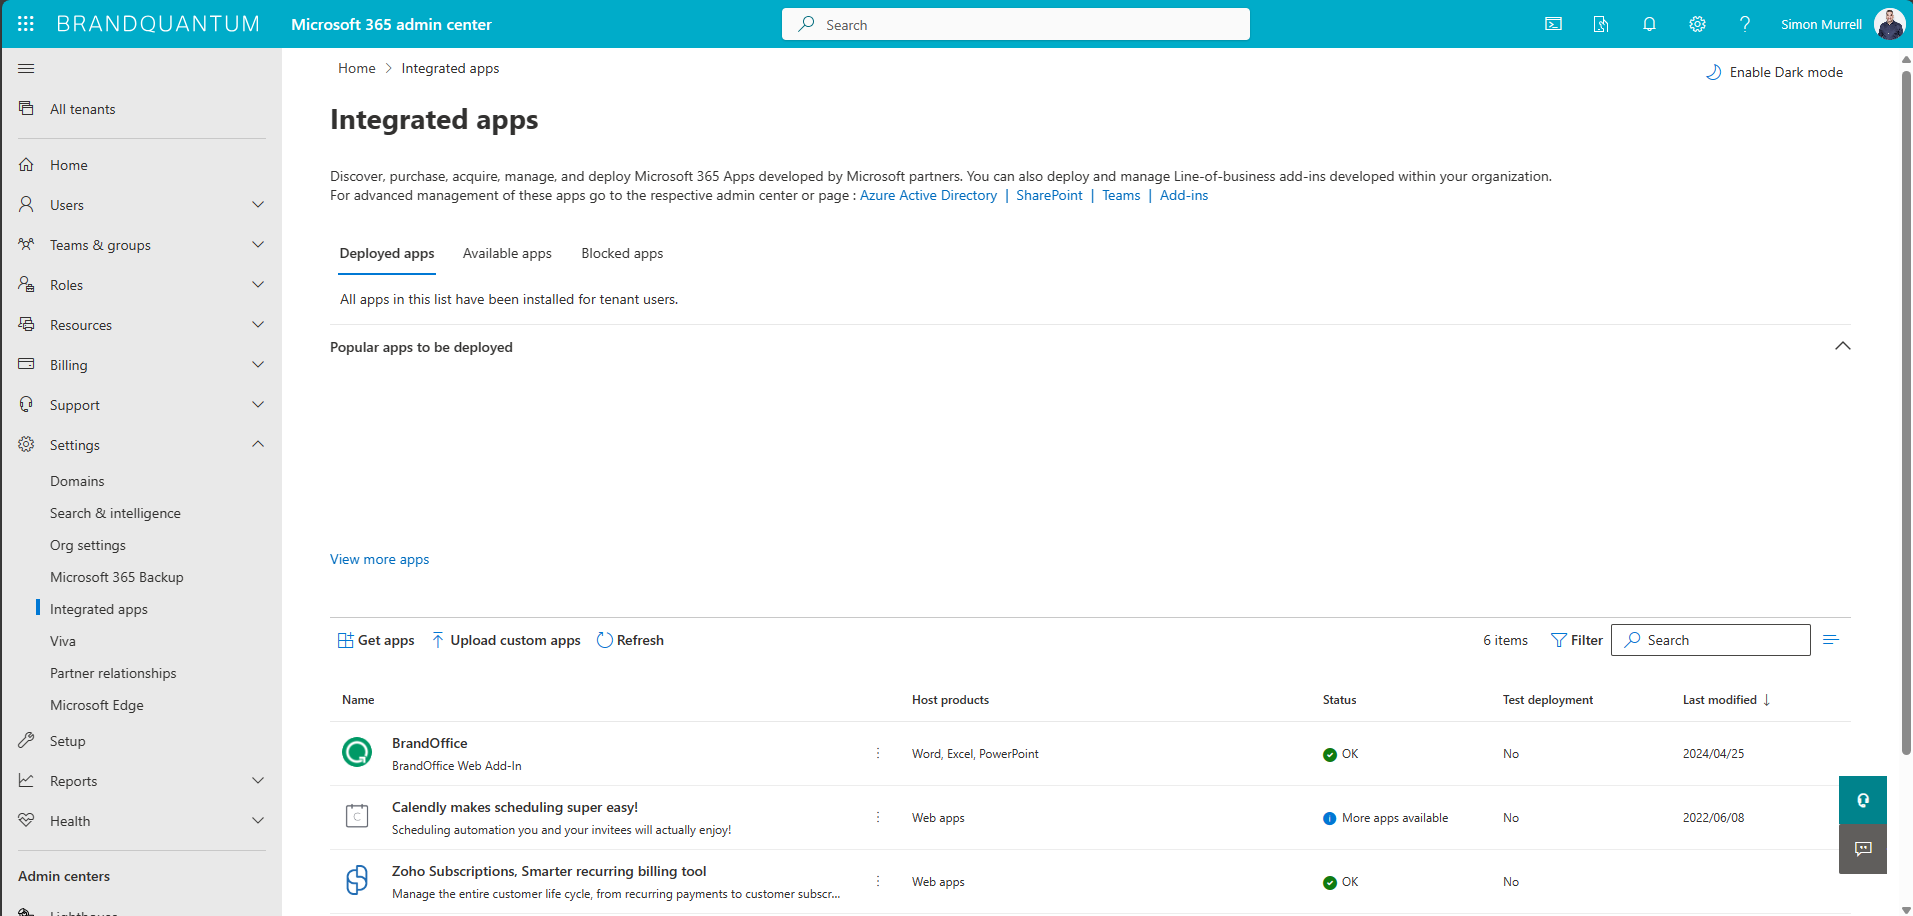This screenshot has width=1913, height=916.
Task: Click the help headset floating button
Action: point(1863,800)
